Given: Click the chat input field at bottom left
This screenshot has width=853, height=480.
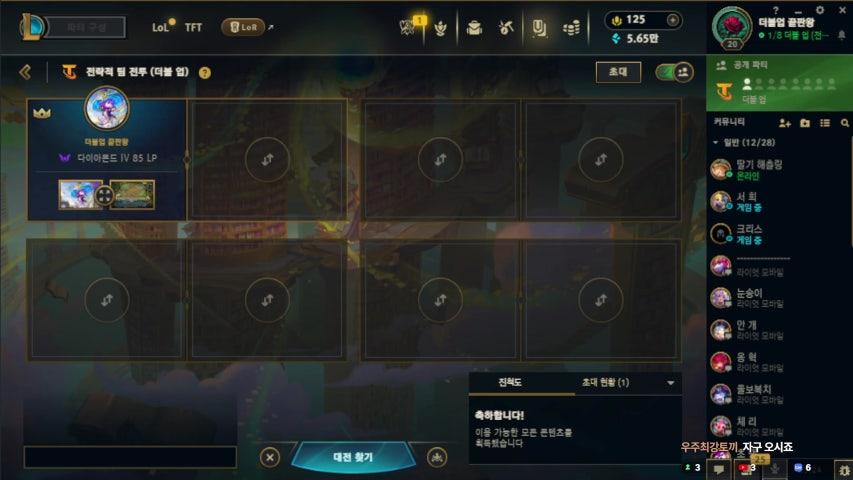Looking at the screenshot, I should (x=130, y=457).
